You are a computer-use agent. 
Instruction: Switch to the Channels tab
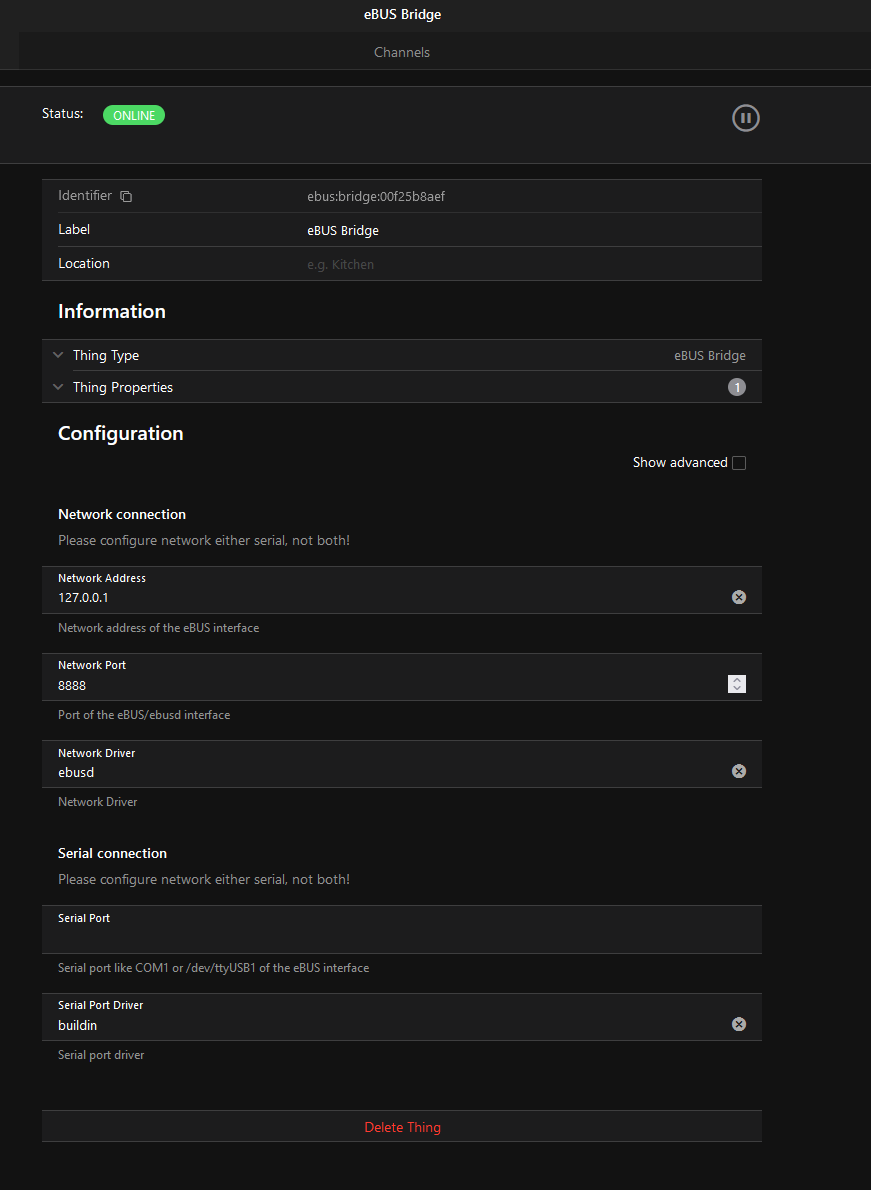pyautogui.click(x=401, y=52)
